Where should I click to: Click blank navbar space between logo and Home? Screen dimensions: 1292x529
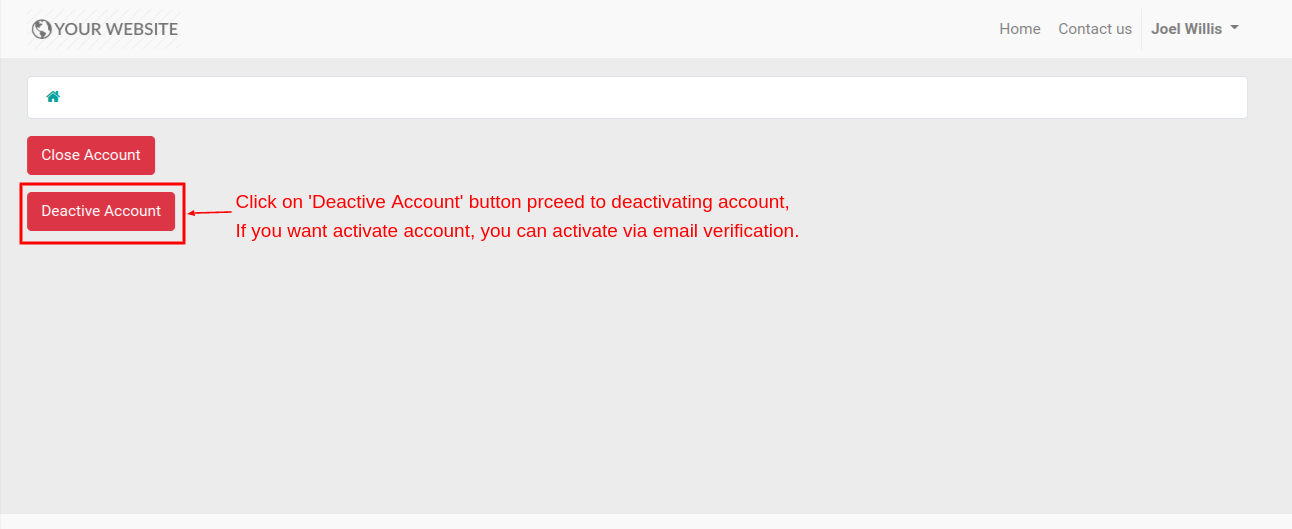click(588, 29)
